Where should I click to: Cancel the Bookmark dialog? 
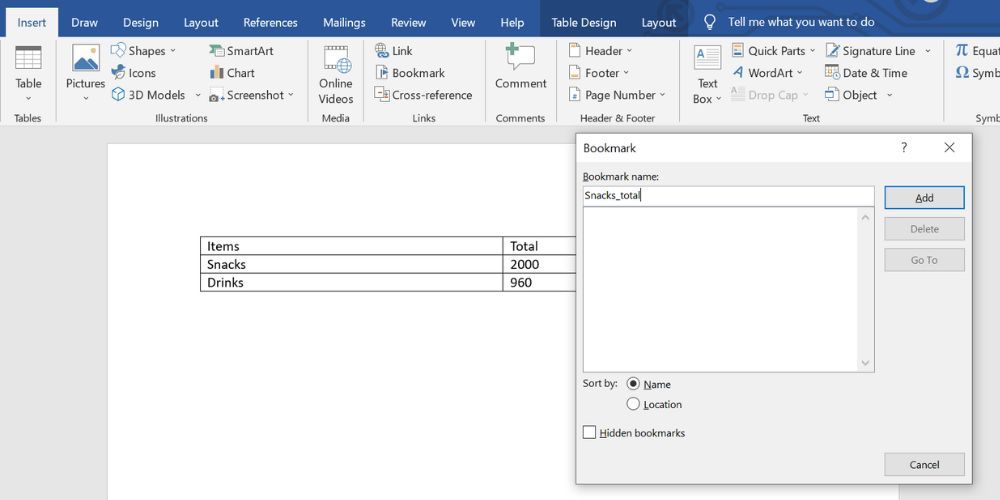pos(924,464)
